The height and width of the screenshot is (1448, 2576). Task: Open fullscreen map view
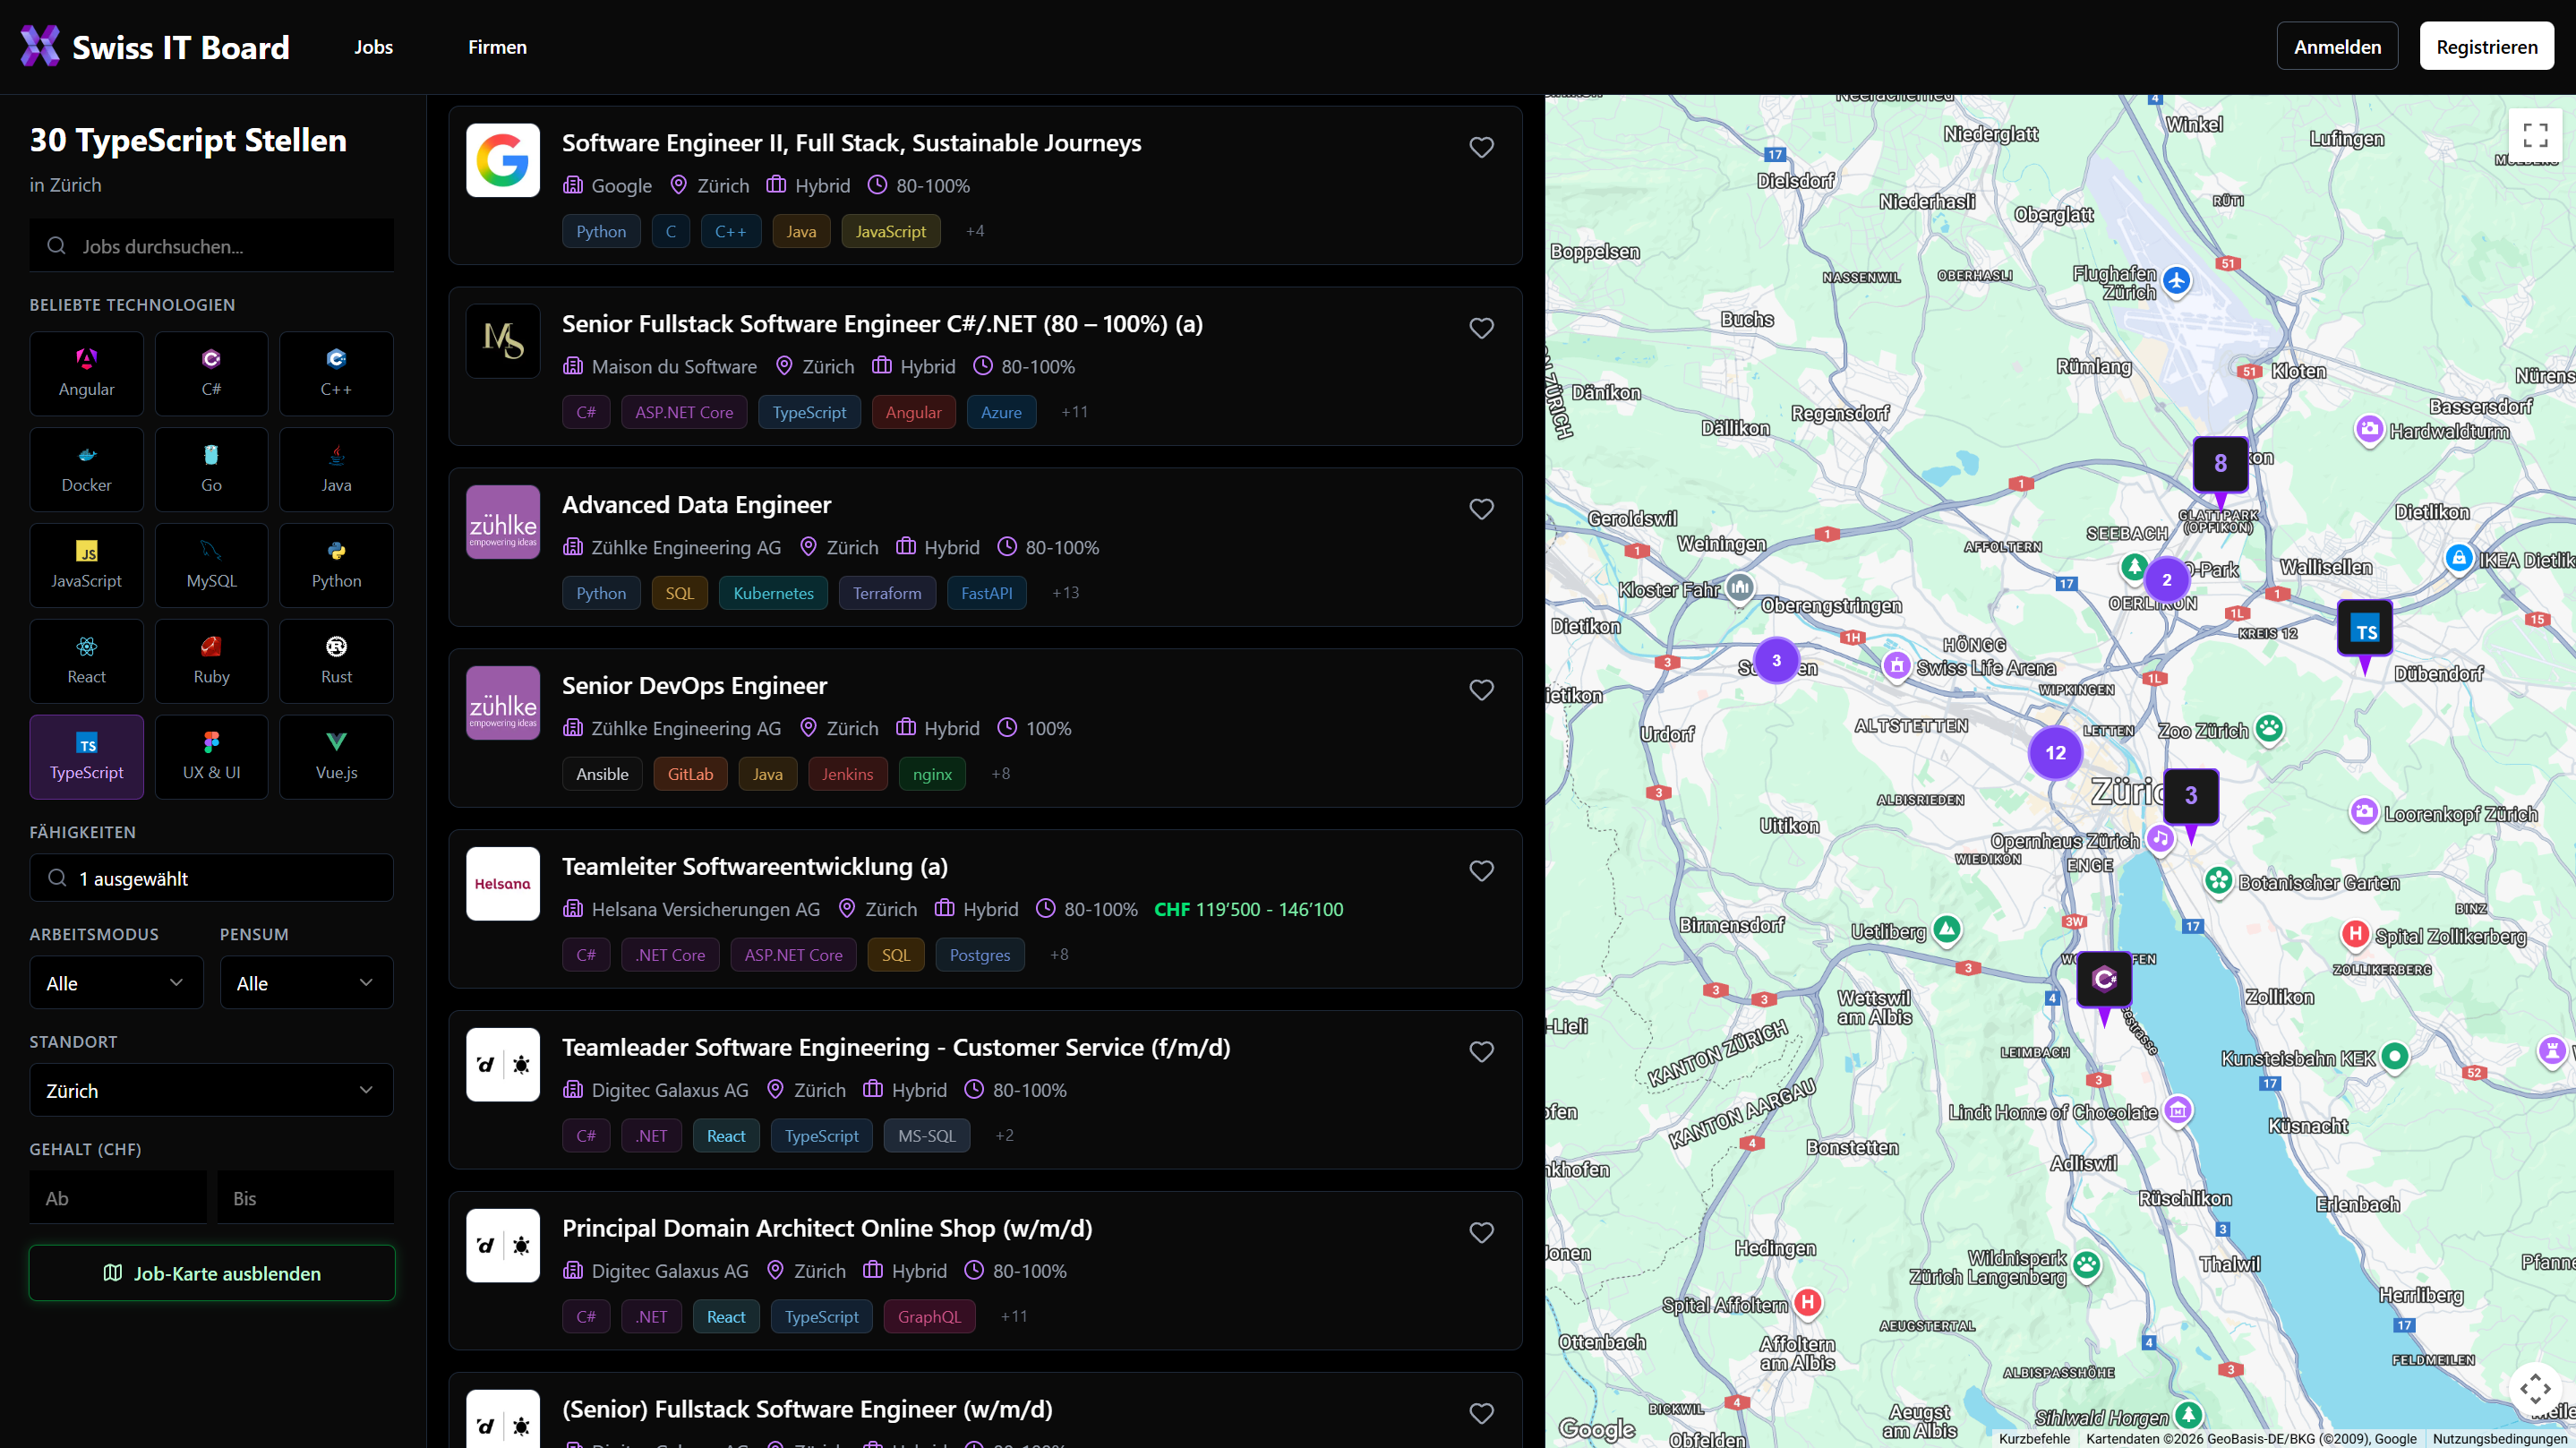[x=2534, y=135]
